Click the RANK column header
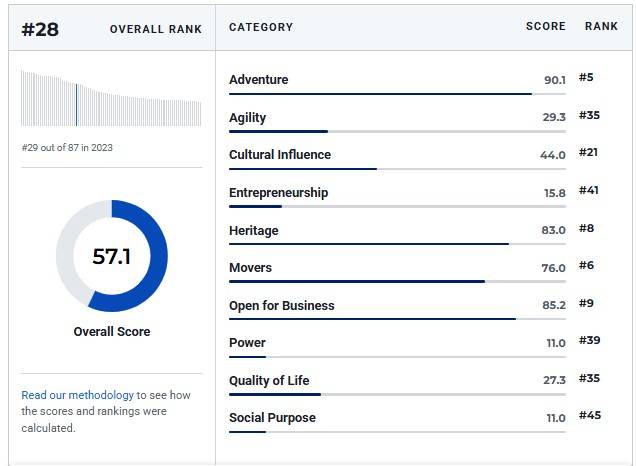This screenshot has width=636, height=466. point(601,26)
